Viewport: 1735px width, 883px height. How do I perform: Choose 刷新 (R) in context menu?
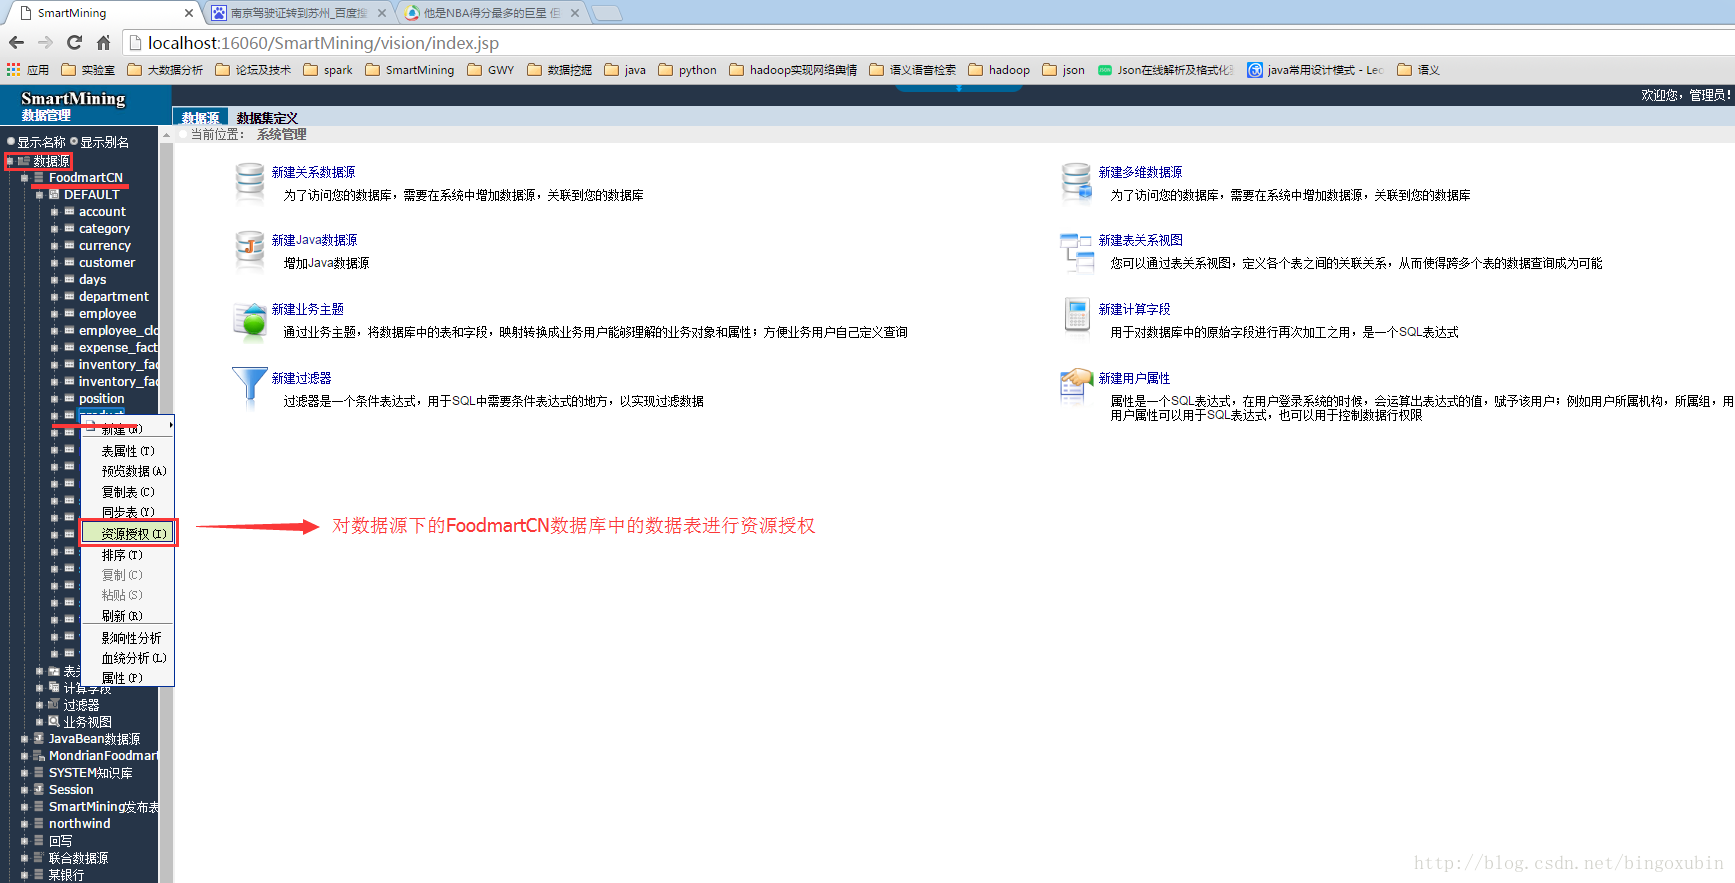point(128,616)
